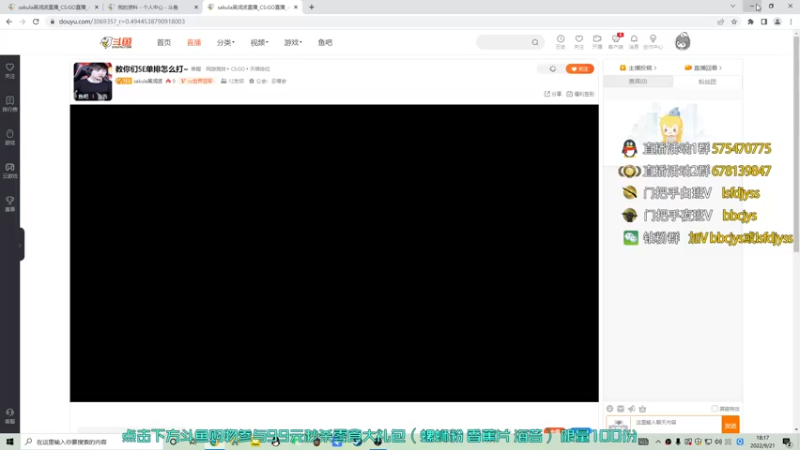Click the page vertical scrollbar
The height and width of the screenshot is (450, 800).
pyautogui.click(x=796, y=143)
